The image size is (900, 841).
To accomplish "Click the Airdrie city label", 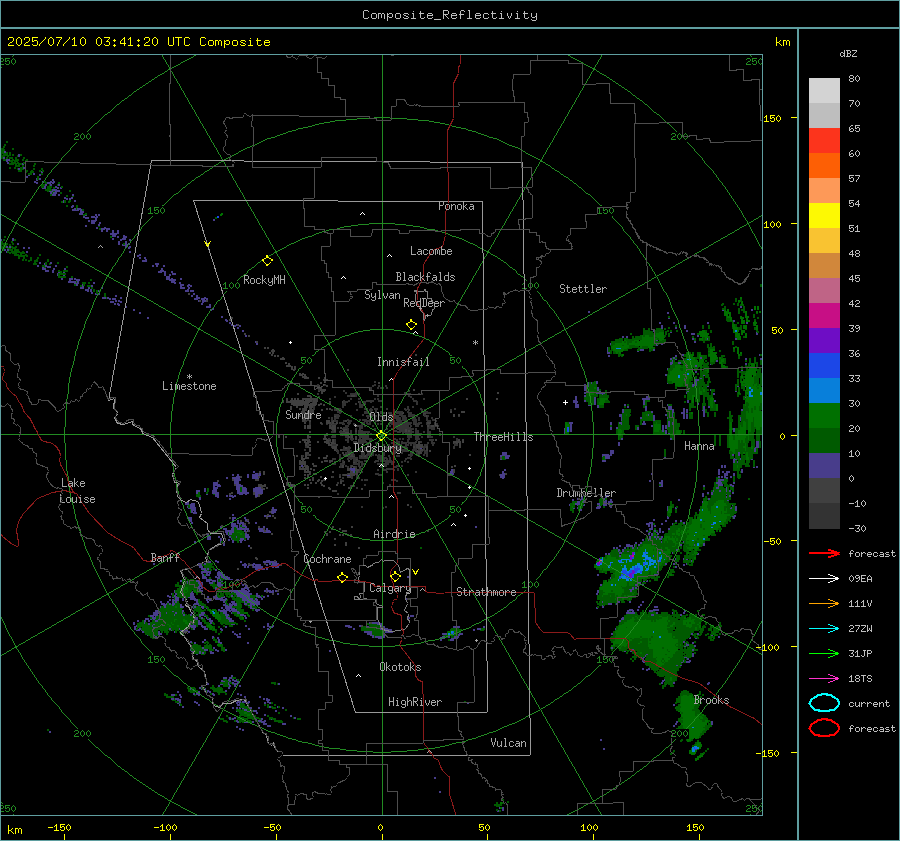I will tap(394, 534).
